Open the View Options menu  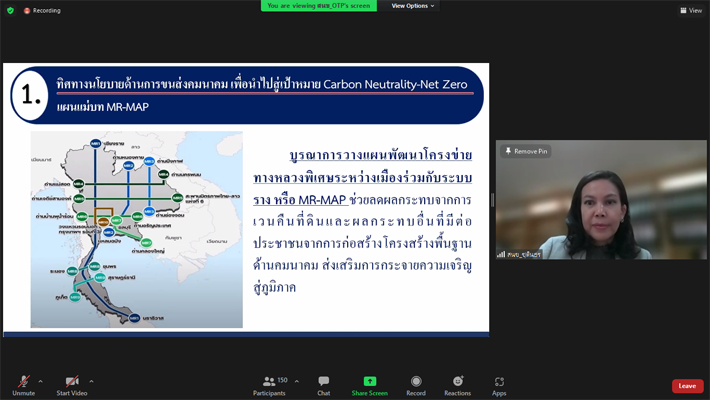click(x=413, y=6)
